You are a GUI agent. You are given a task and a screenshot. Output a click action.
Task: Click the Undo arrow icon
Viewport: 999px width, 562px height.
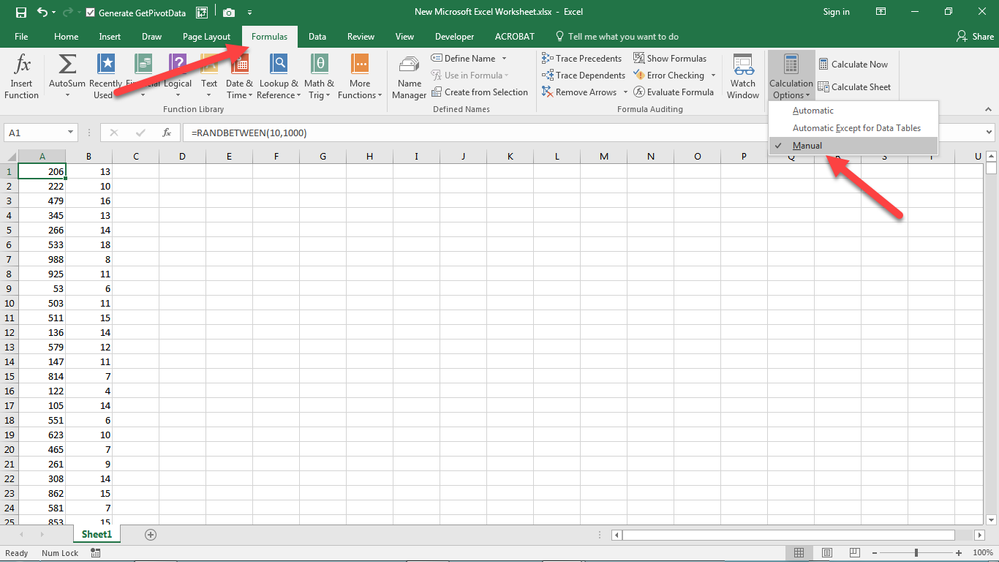(42, 12)
